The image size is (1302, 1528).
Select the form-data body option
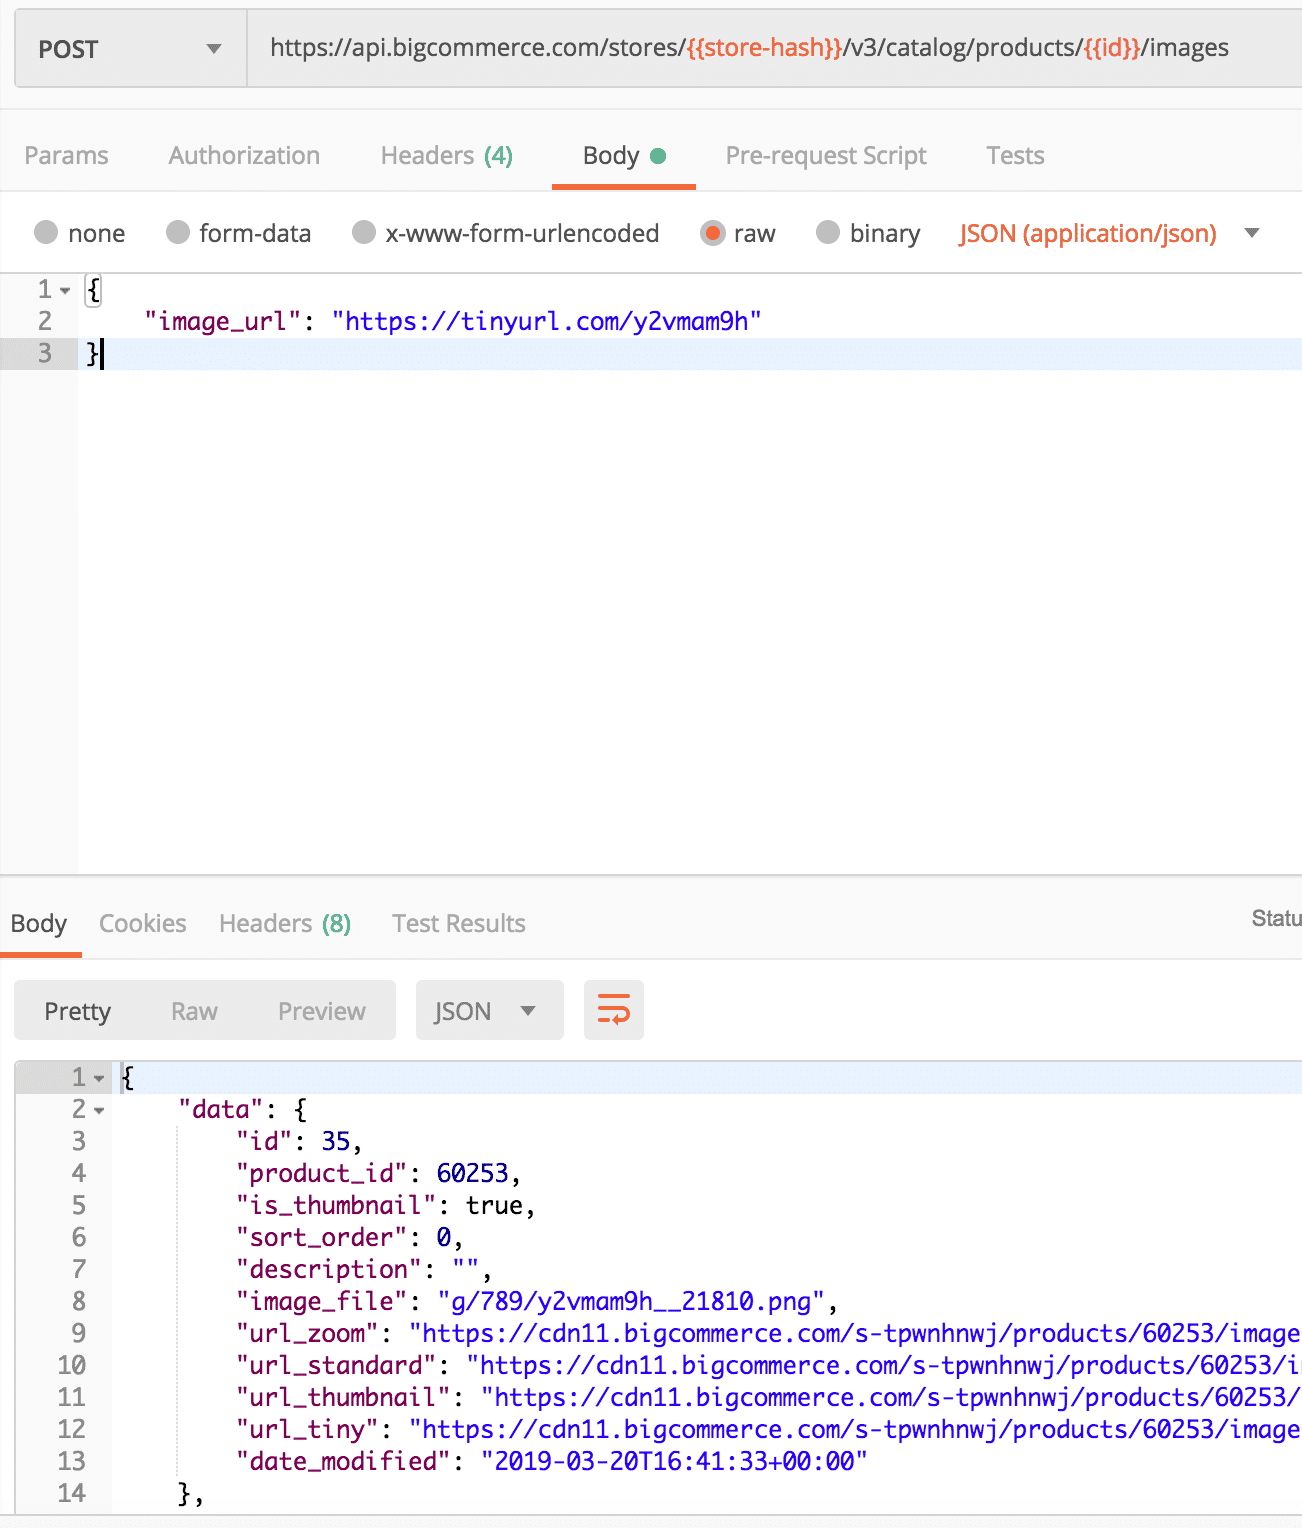pyautogui.click(x=177, y=233)
